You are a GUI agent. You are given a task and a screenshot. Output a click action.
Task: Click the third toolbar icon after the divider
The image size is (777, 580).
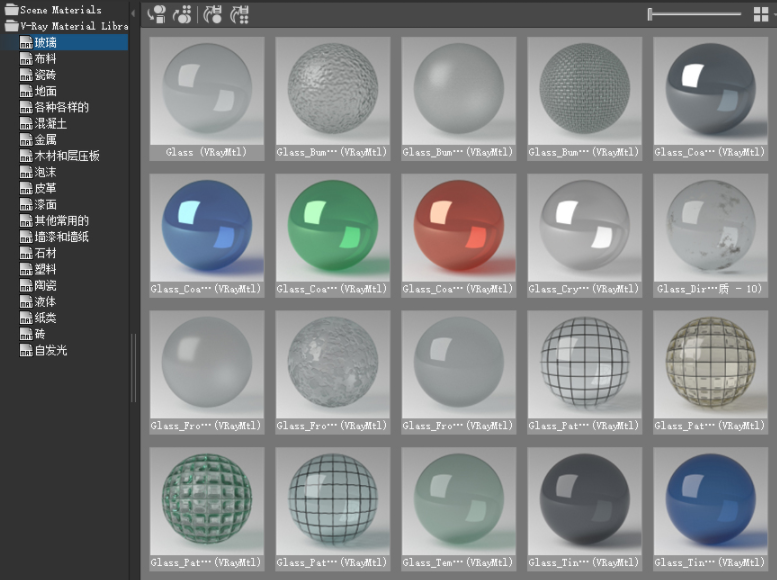213,14
